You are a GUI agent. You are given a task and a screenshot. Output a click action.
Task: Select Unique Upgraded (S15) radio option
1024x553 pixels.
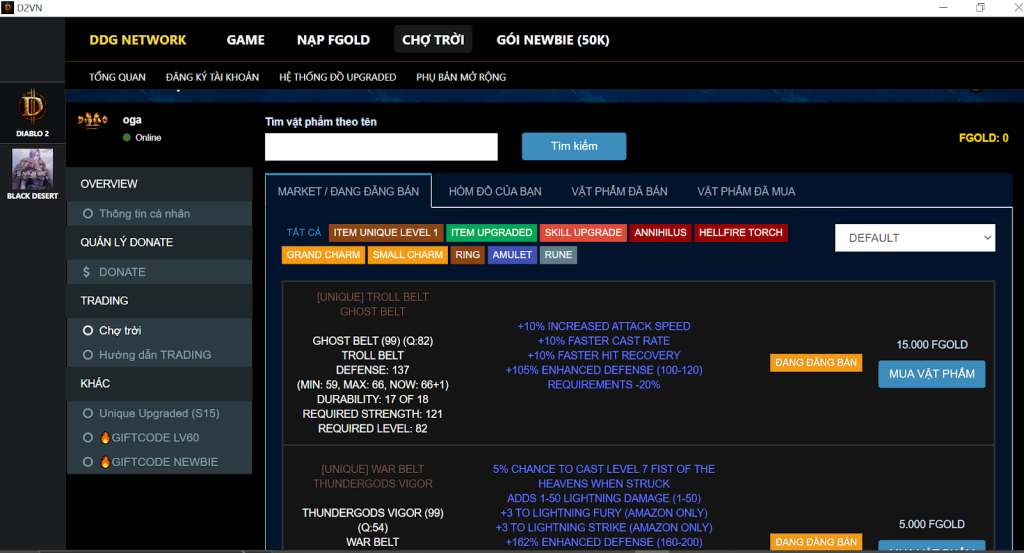(88, 413)
